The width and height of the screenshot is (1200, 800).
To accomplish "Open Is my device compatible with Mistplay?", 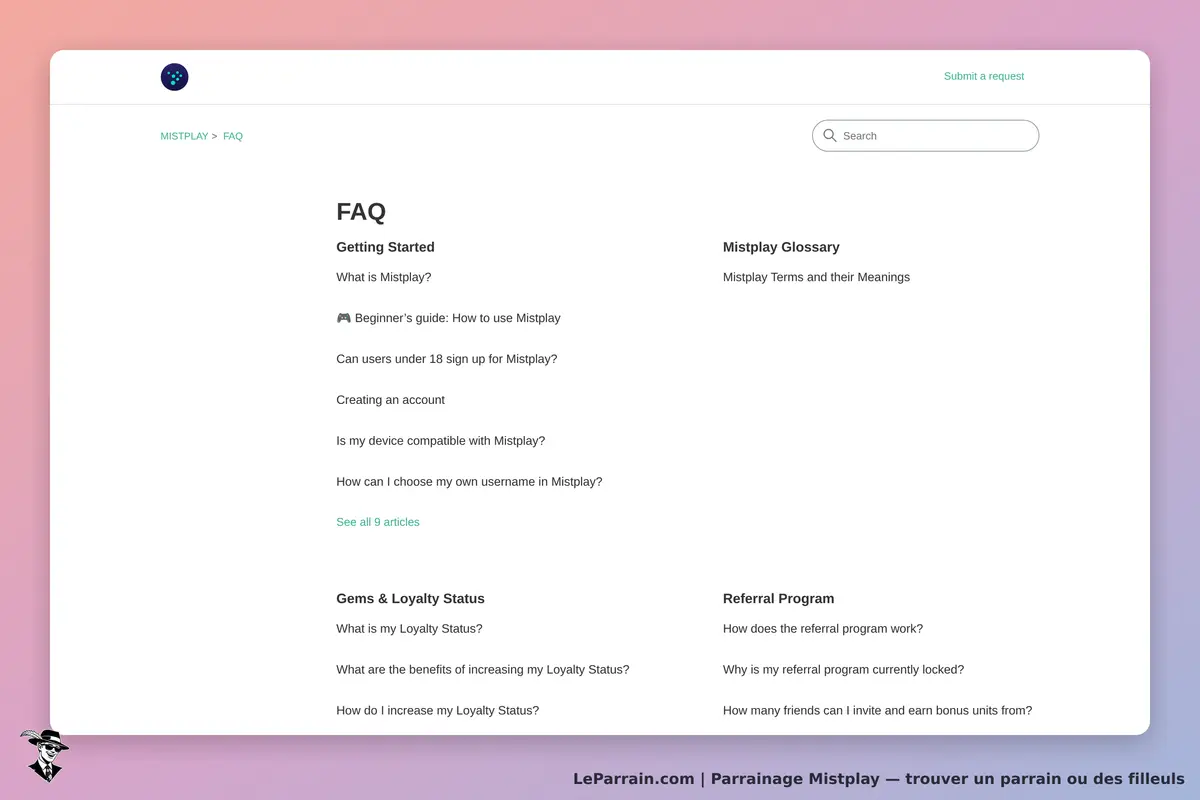I will point(441,441).
